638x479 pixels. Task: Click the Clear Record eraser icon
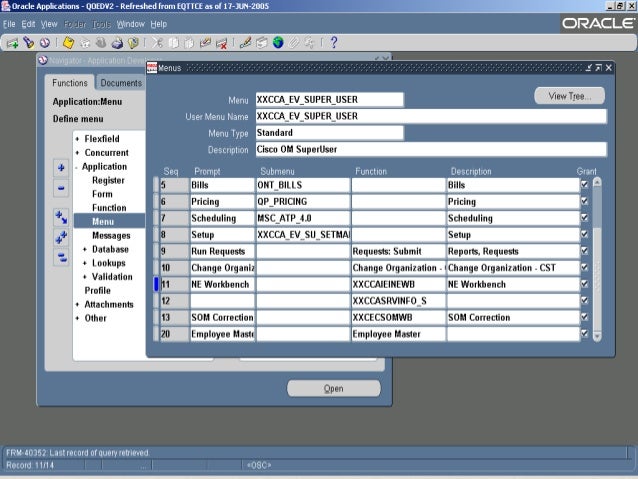click(x=205, y=43)
